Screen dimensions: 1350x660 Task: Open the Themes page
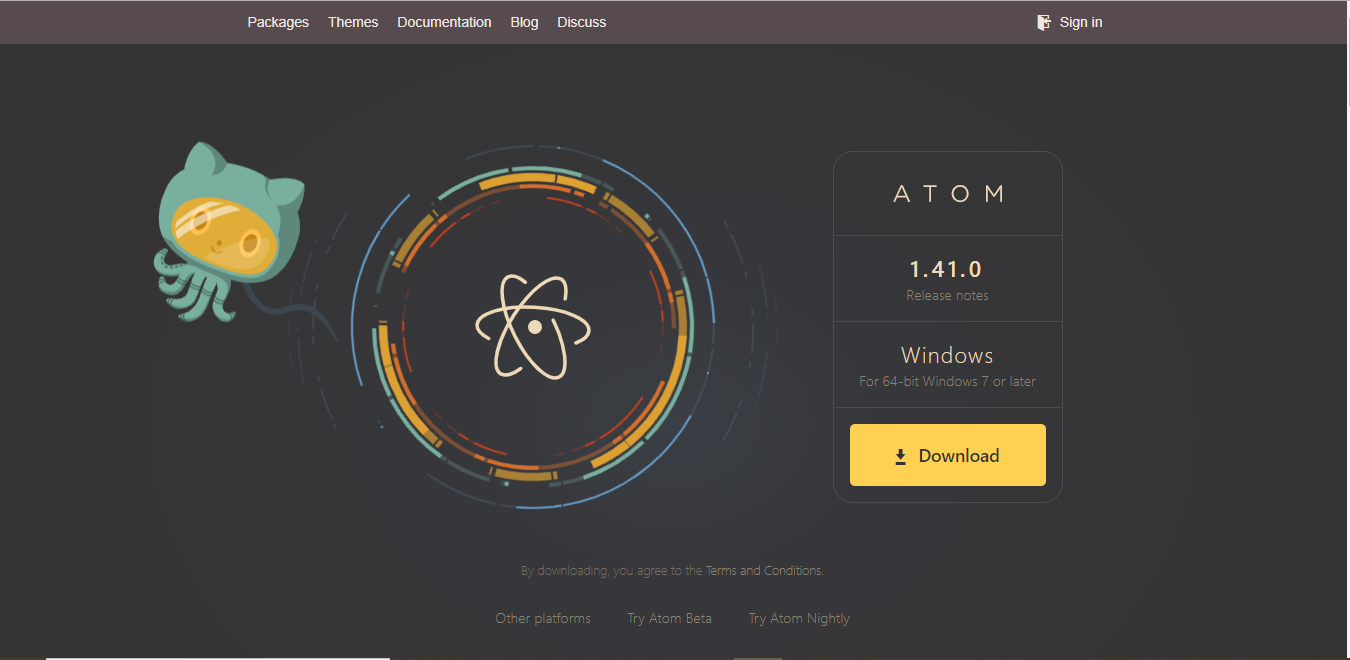(x=353, y=22)
